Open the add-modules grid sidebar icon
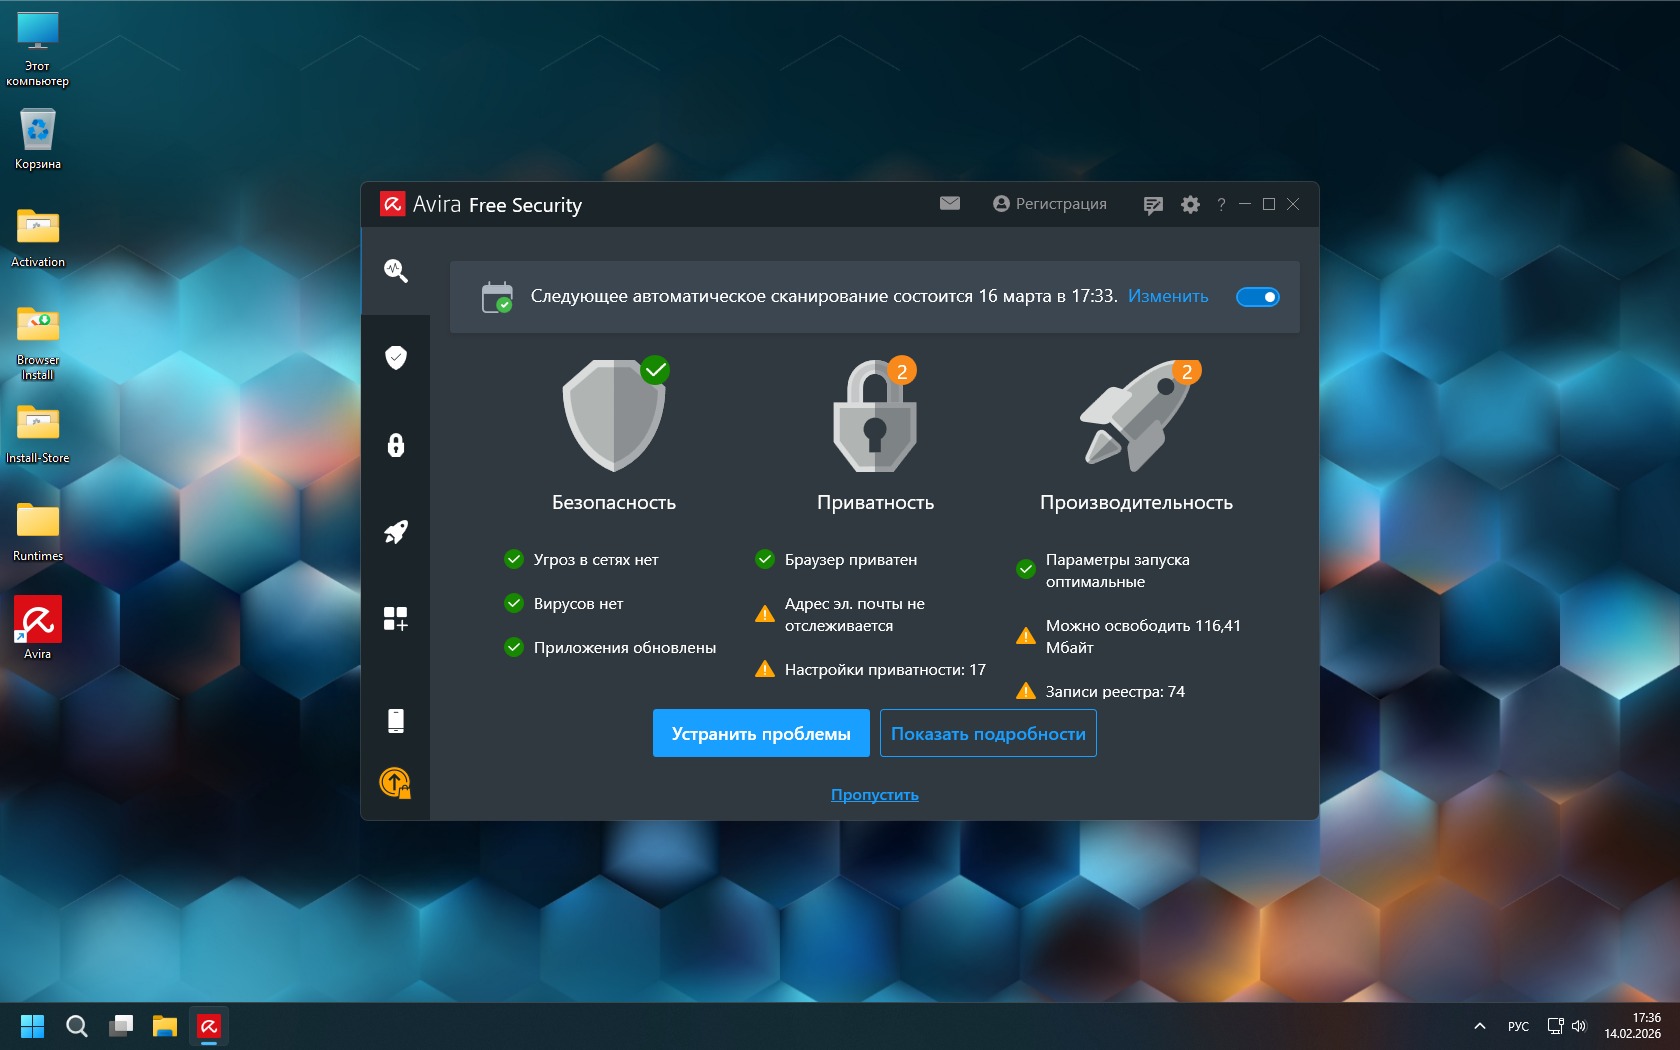Viewport: 1680px width, 1050px height. (x=396, y=619)
